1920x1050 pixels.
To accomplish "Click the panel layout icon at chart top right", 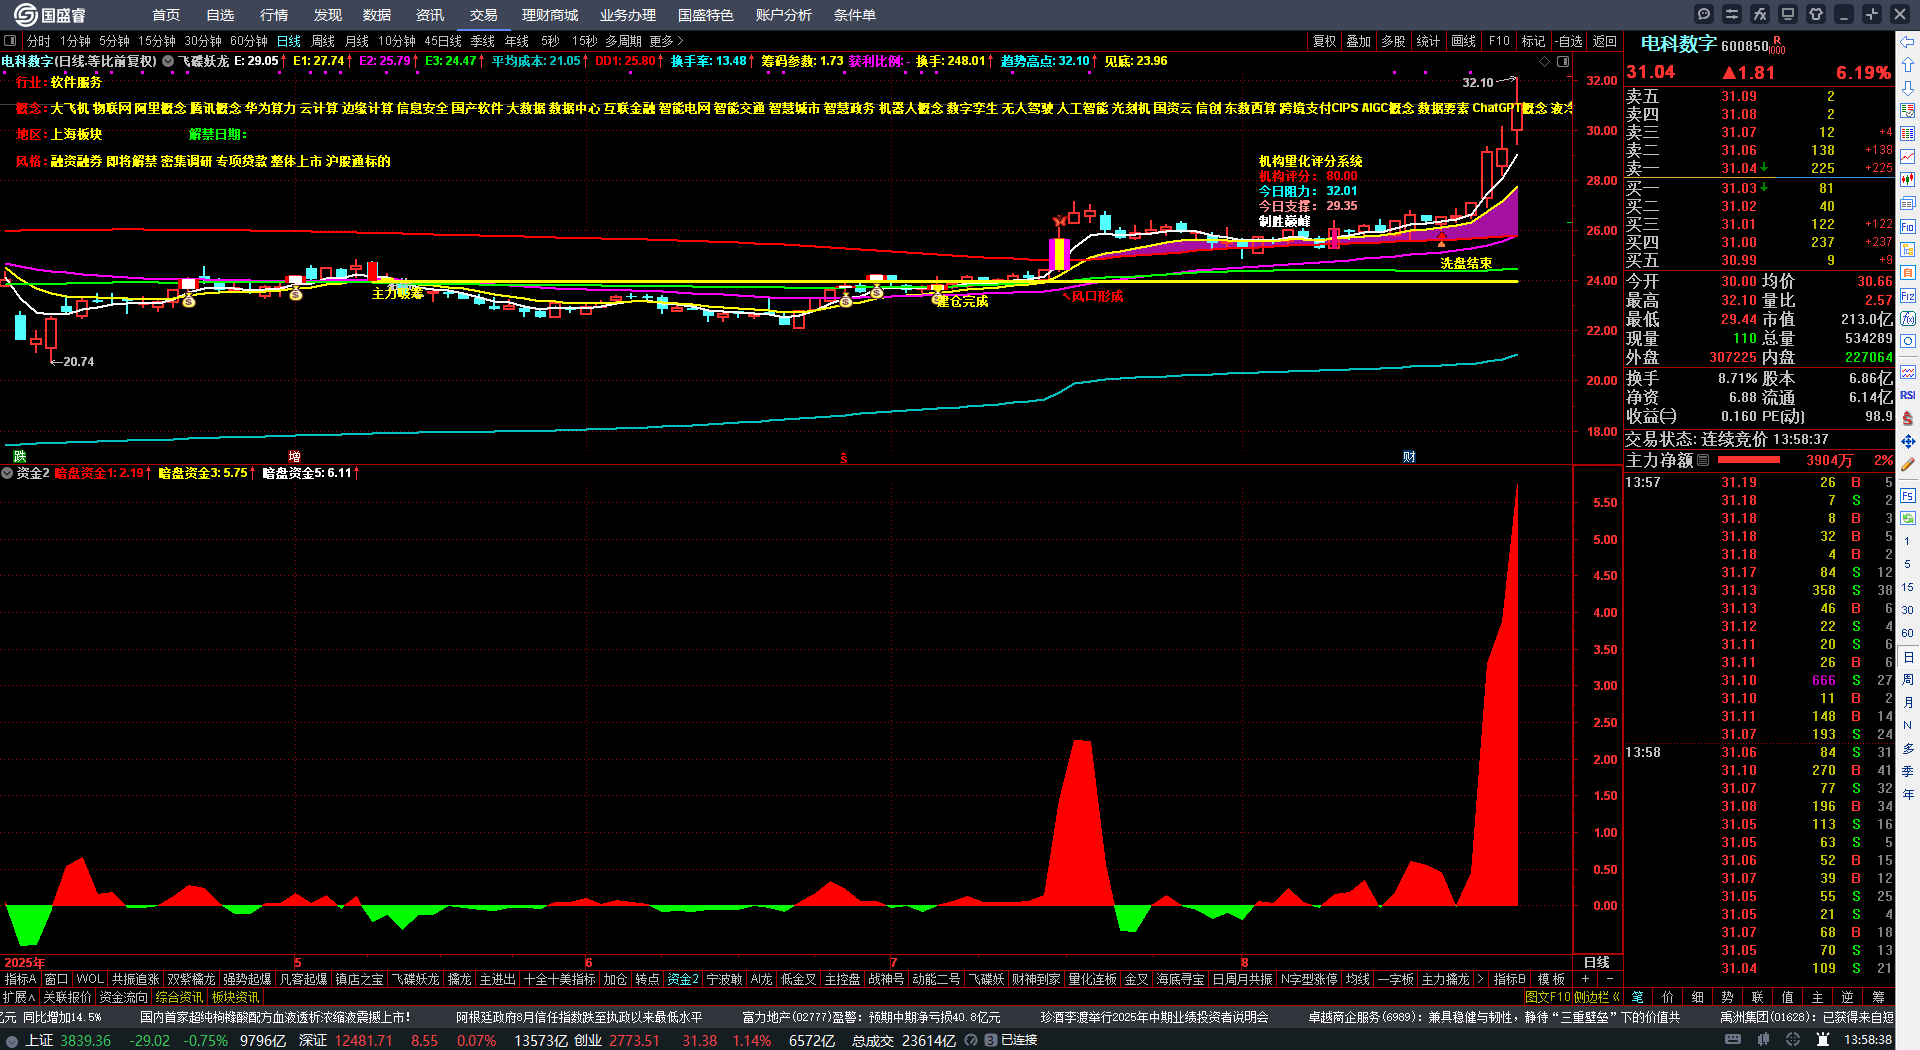I will (1563, 61).
